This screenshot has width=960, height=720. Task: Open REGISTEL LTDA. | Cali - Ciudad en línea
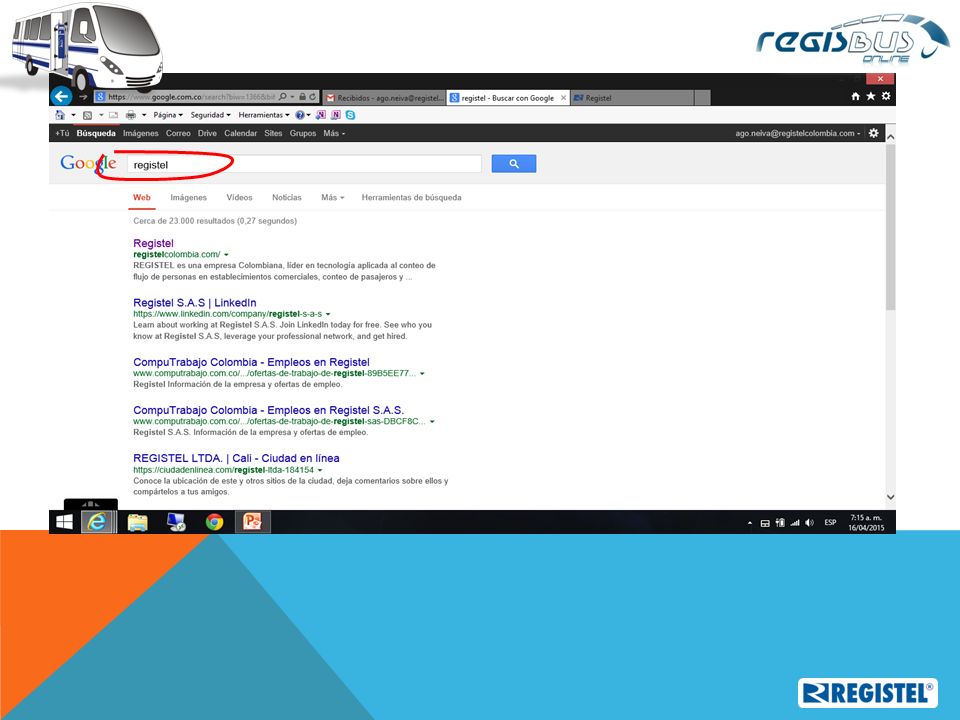click(x=236, y=458)
